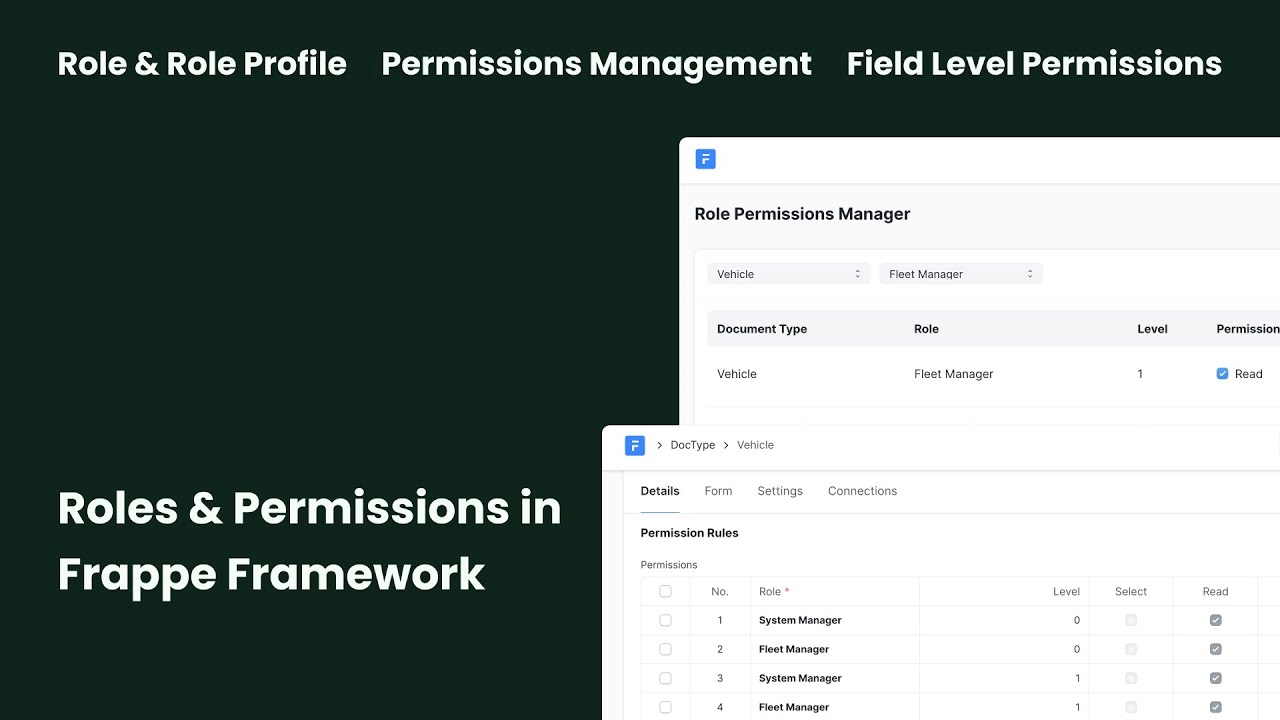The image size is (1280, 720).
Task: Open the Fleet Manager role dropdown
Action: point(961,274)
